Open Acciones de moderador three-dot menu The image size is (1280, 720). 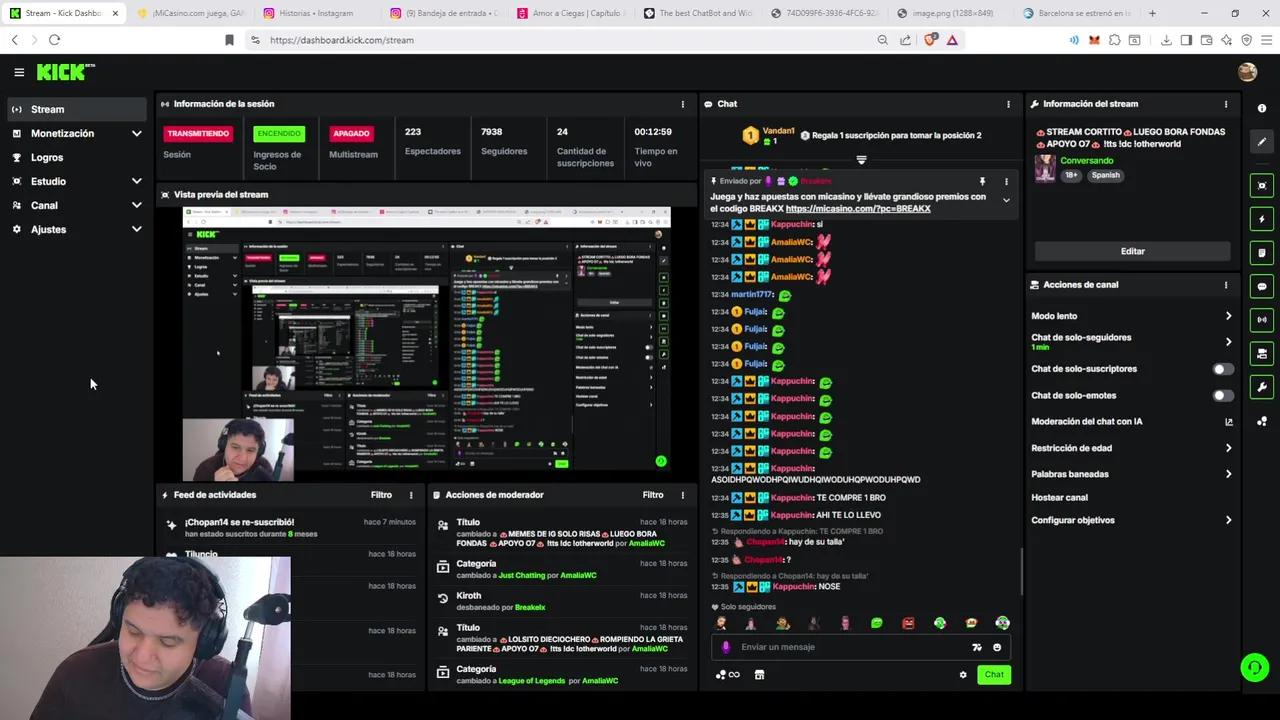point(683,495)
